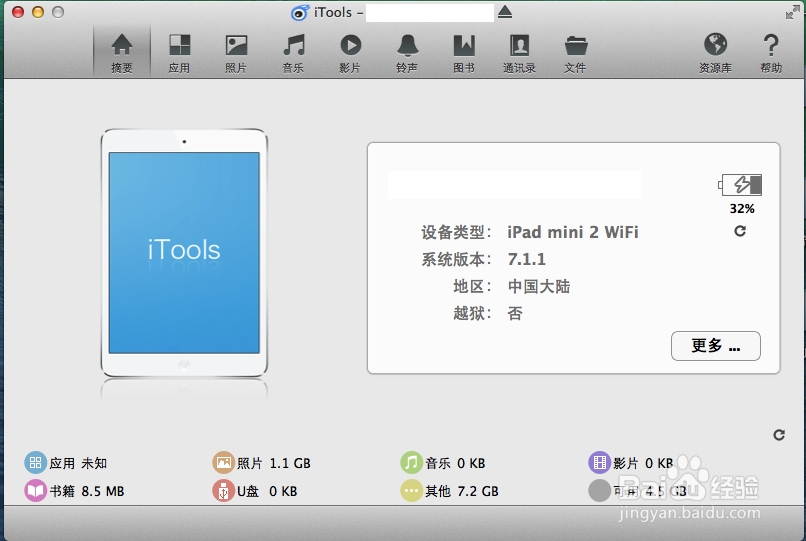Open the 图书 books section
The height and width of the screenshot is (541, 806).
[464, 53]
